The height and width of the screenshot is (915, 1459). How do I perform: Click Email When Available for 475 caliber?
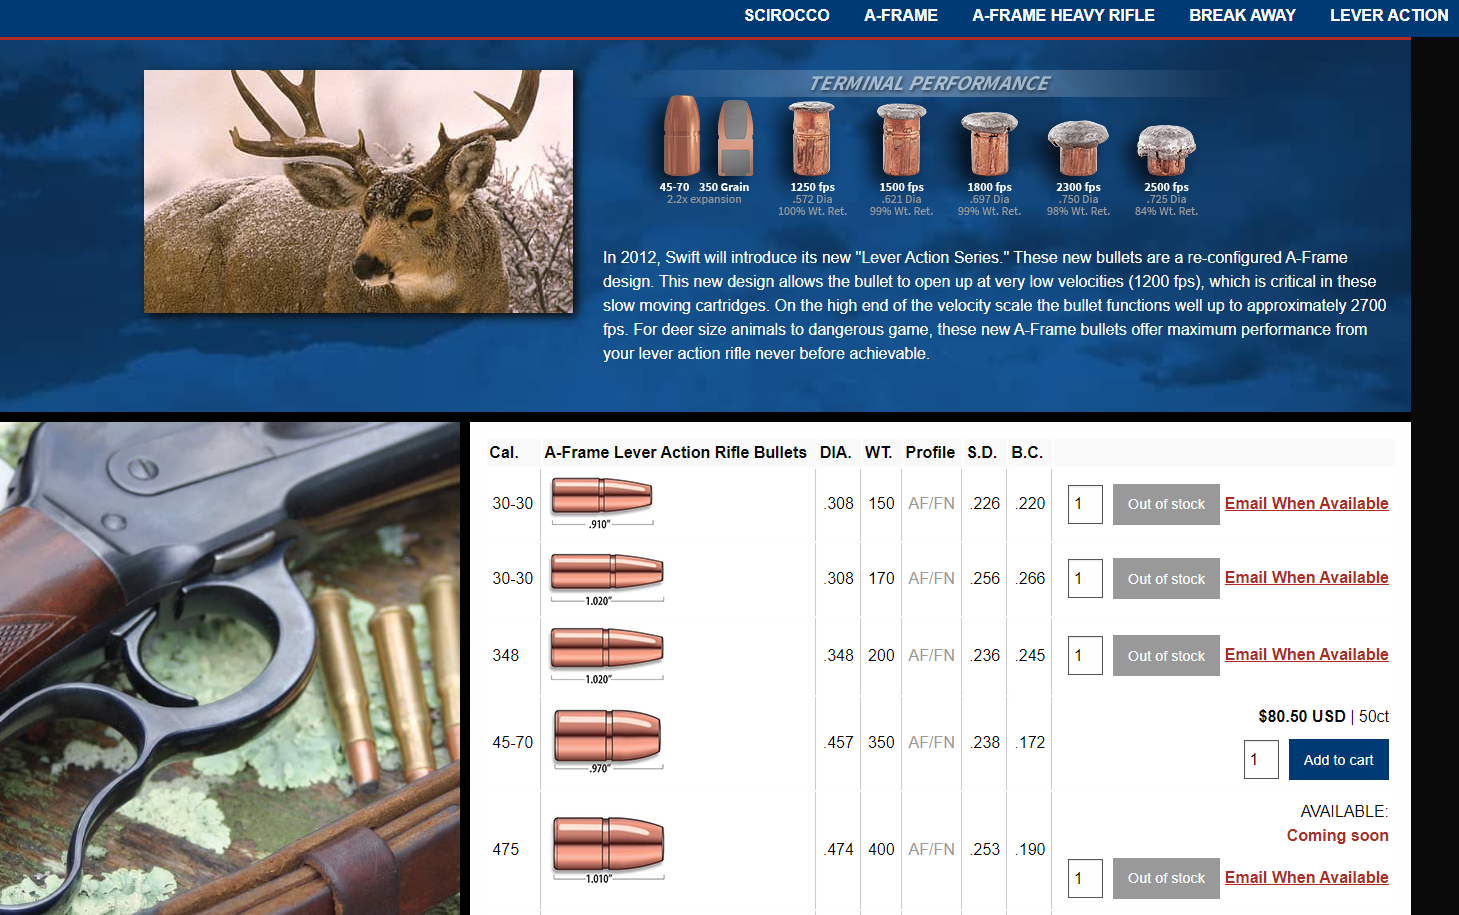pyautogui.click(x=1306, y=877)
